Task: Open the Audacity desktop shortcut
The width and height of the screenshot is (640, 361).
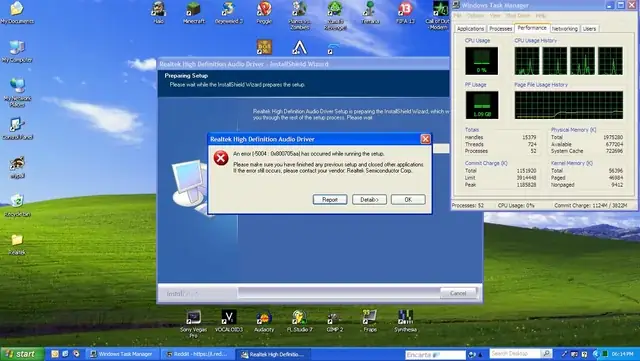Action: 264,321
